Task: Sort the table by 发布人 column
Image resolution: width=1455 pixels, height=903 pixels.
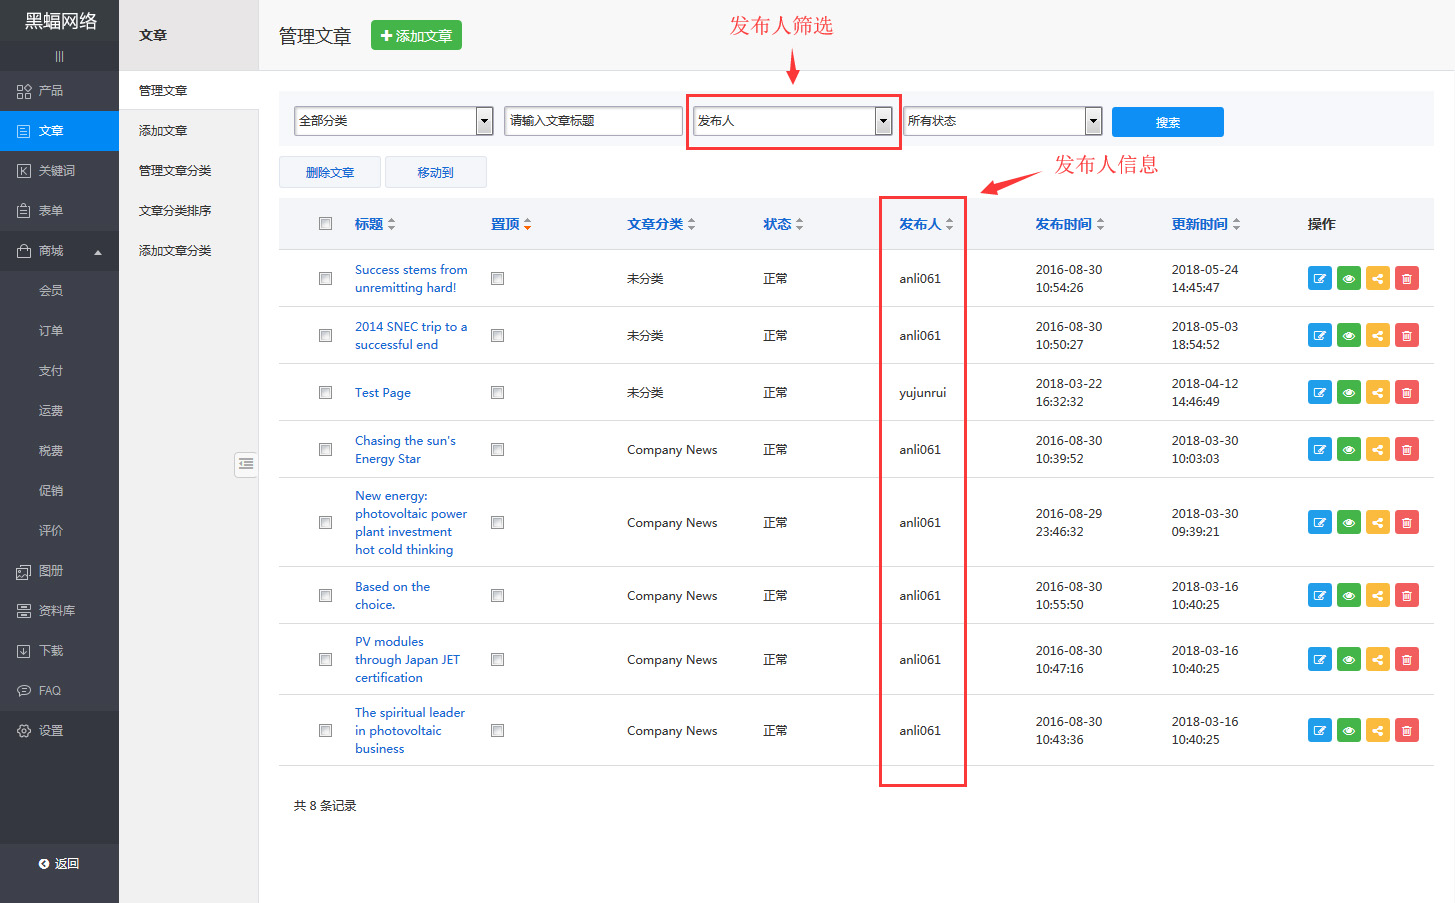Action: pos(925,224)
